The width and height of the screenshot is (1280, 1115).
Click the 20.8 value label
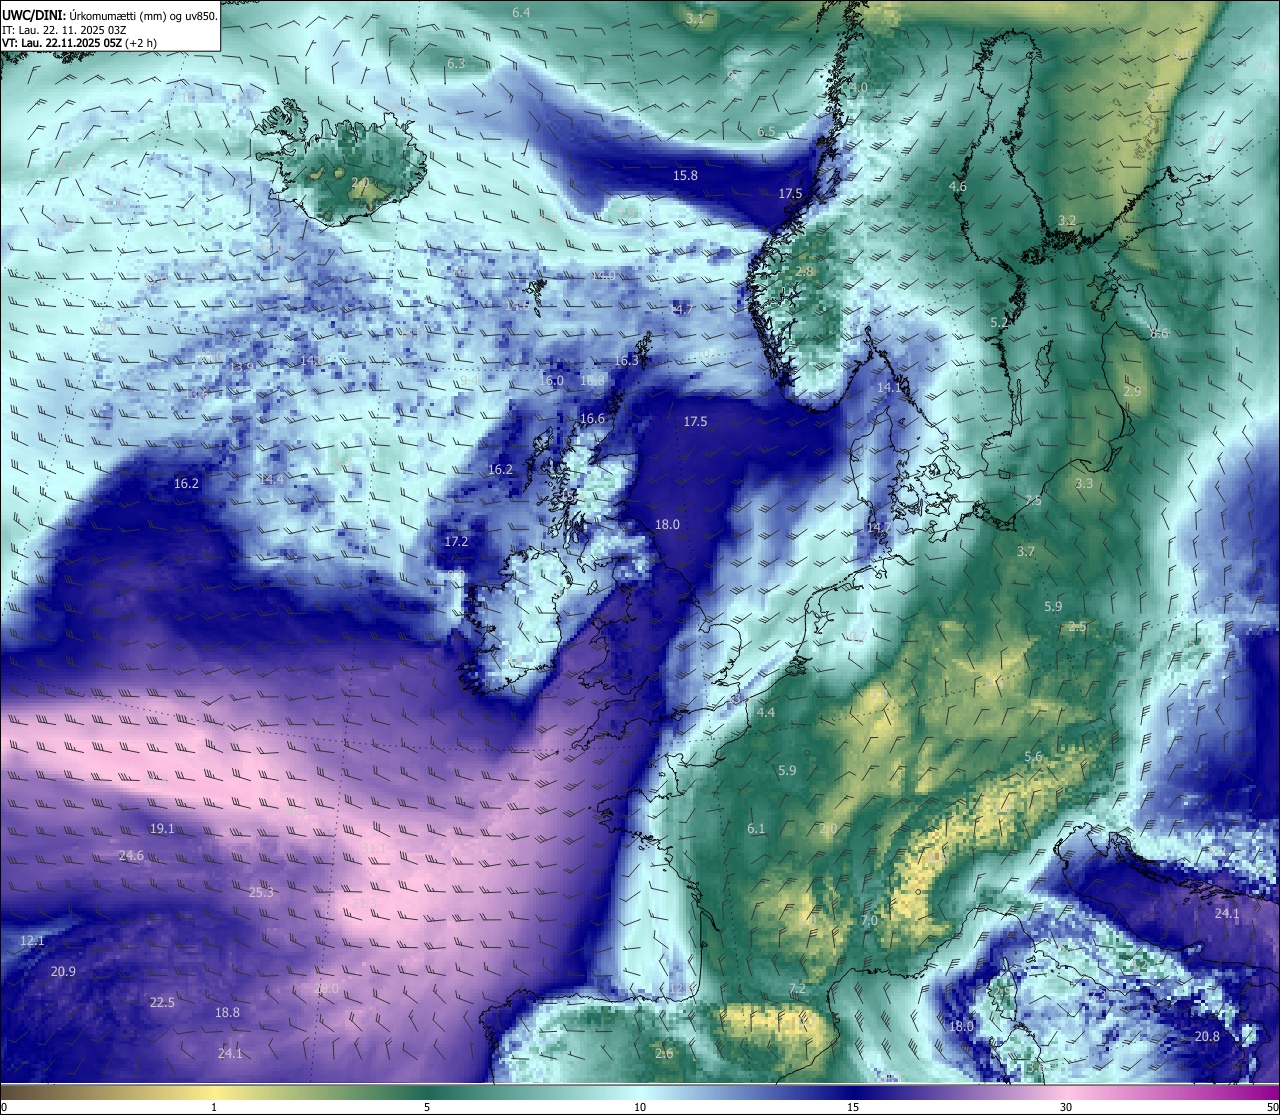[1207, 1036]
